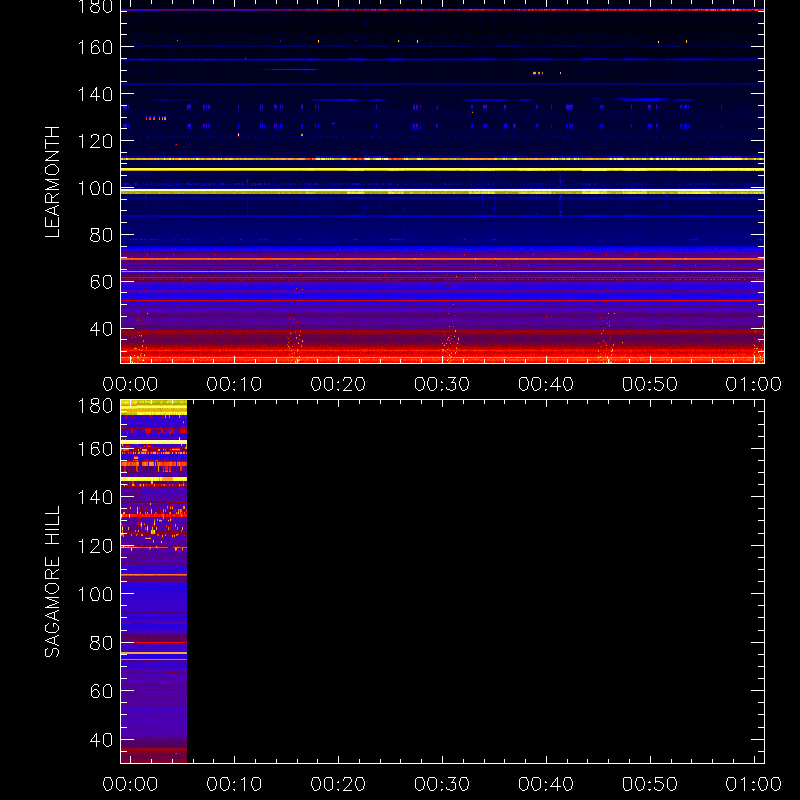Pick the 60 tick label on Sagamore Hill plot
The height and width of the screenshot is (800, 800).
tap(101, 691)
